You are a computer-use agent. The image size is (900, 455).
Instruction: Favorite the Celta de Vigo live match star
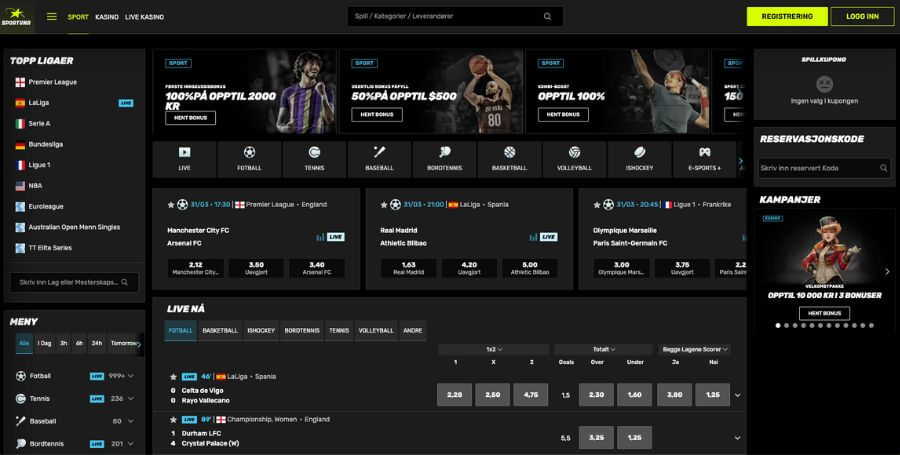pos(173,377)
